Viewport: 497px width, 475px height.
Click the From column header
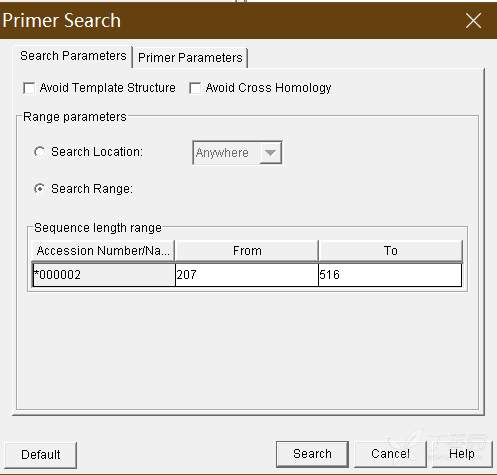[x=247, y=251]
